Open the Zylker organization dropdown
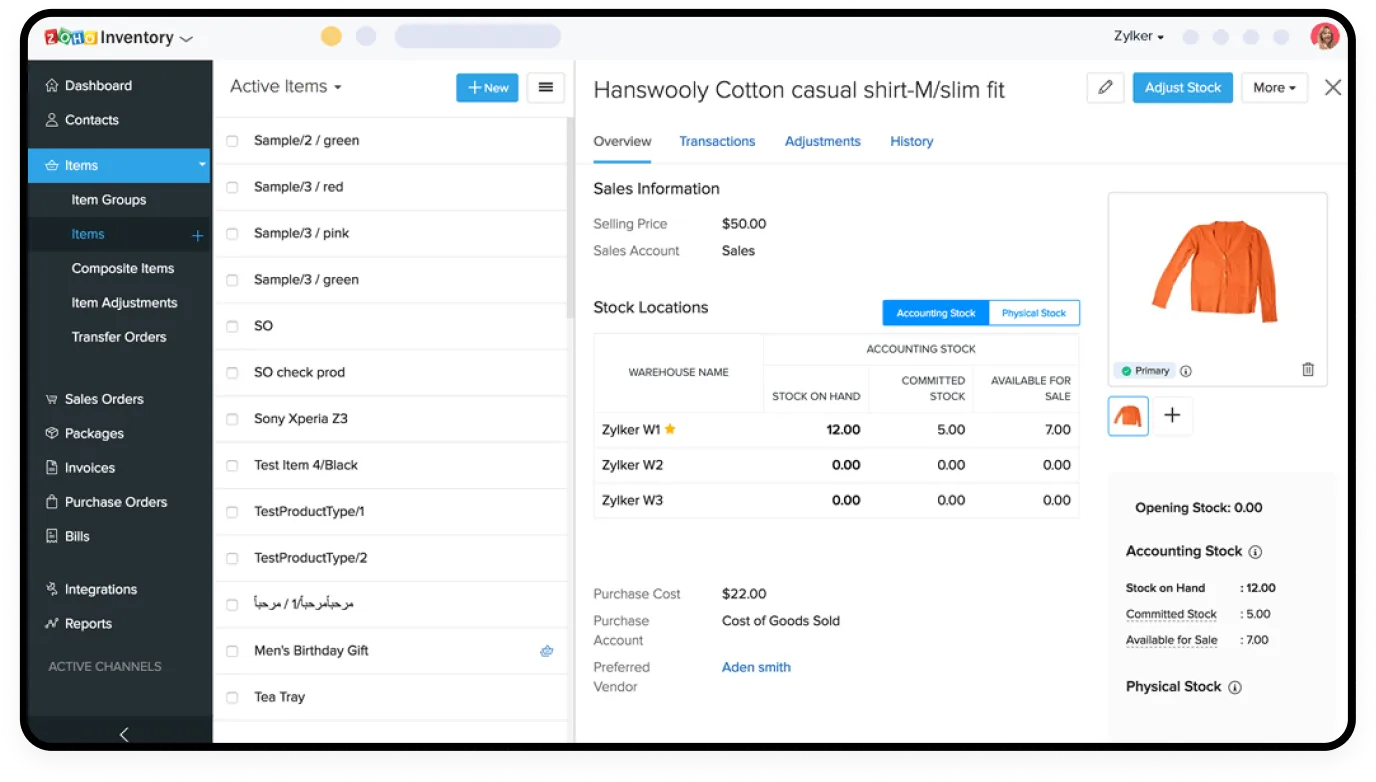The width and height of the screenshot is (1376, 782). 1139,37
